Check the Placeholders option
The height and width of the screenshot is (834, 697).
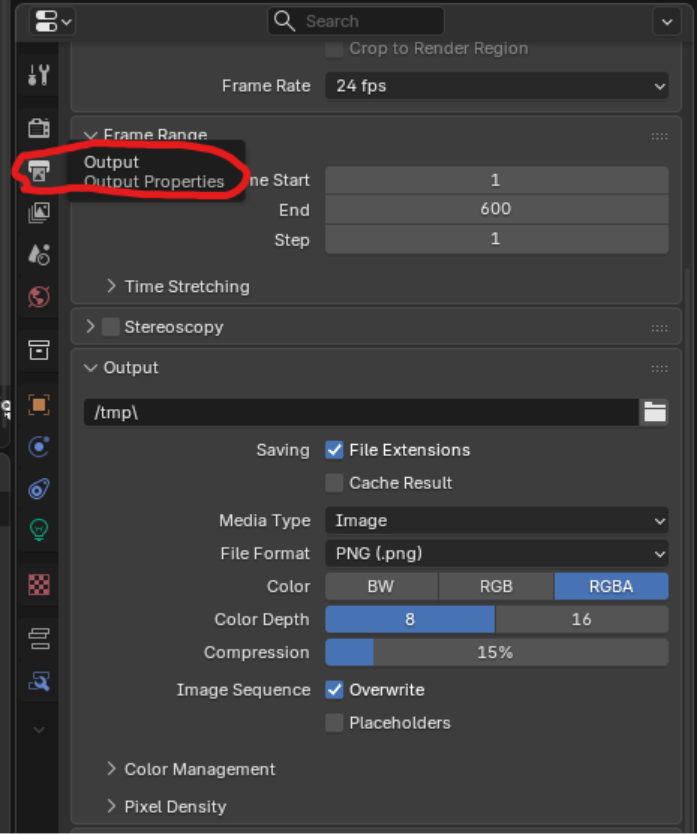point(334,723)
